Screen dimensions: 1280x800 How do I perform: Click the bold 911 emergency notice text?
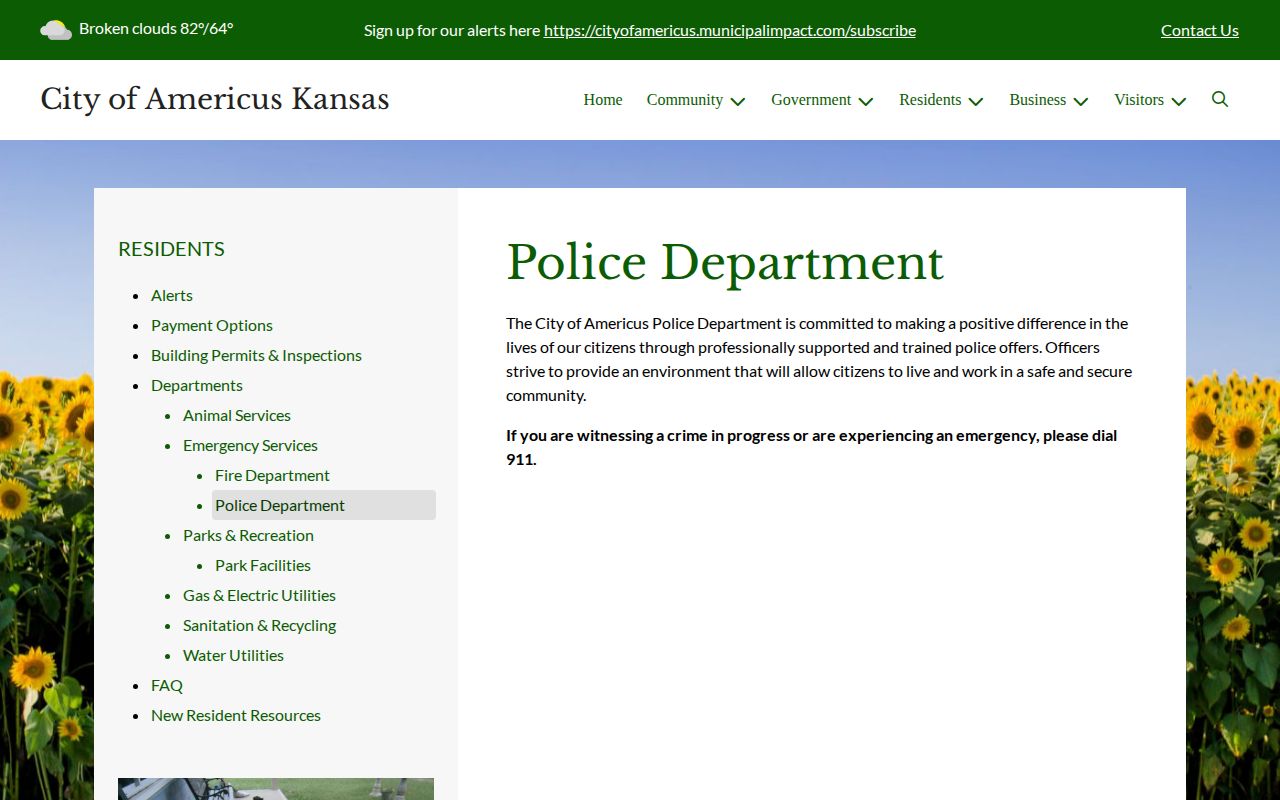[811, 447]
